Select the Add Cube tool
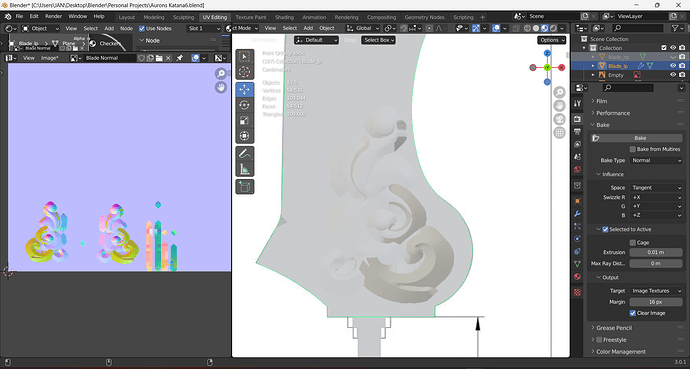 245,186
